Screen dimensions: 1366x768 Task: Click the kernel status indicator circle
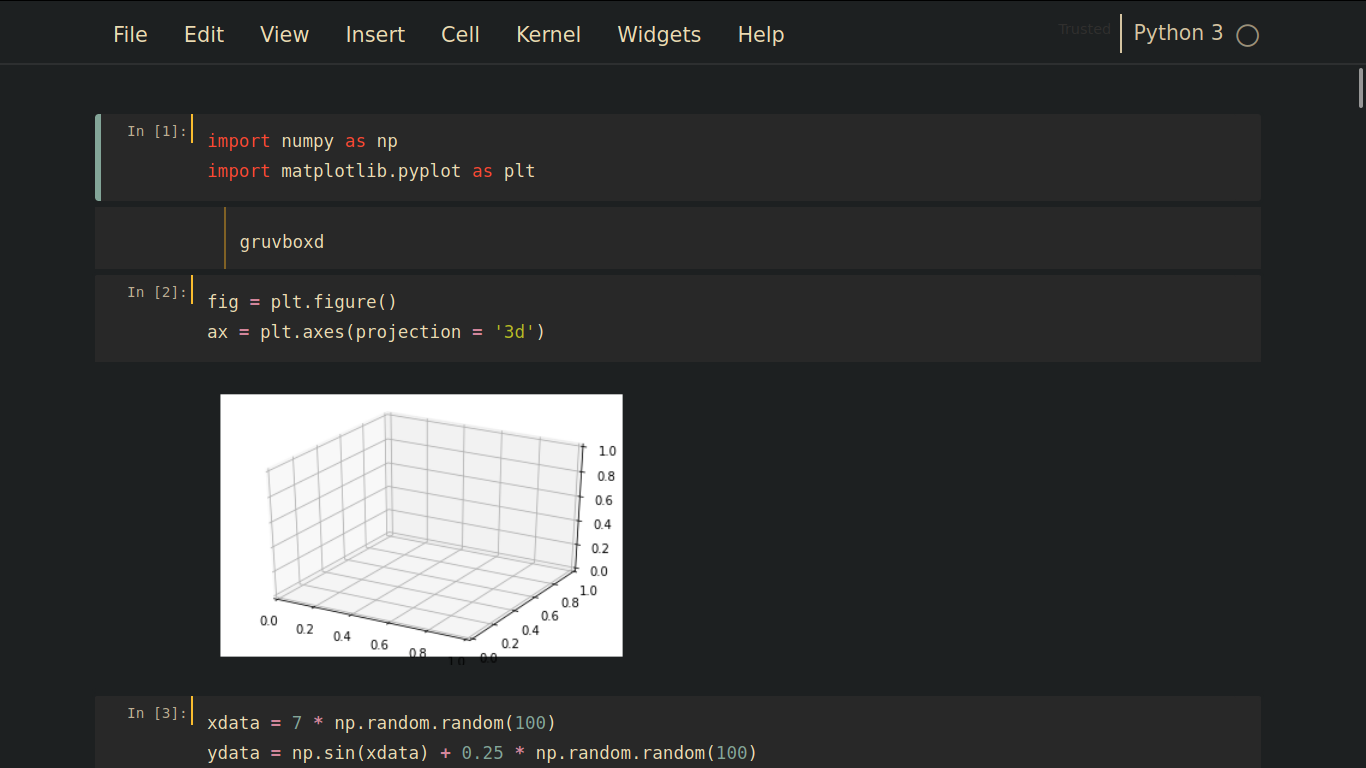(1247, 35)
